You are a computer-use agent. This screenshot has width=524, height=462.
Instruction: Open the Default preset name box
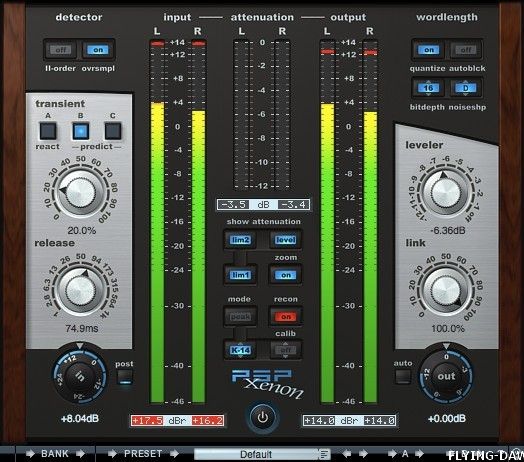(256, 454)
